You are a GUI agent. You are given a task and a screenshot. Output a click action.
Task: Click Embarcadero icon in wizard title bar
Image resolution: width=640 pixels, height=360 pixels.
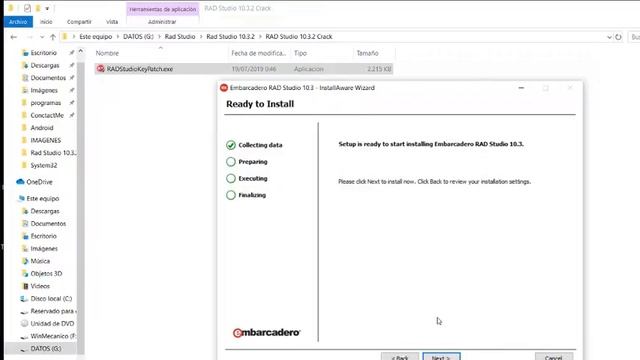click(x=224, y=88)
